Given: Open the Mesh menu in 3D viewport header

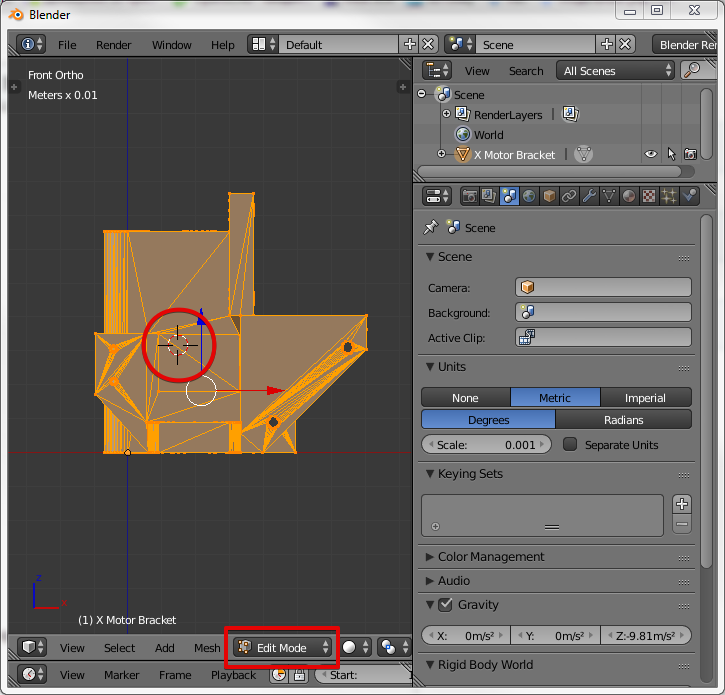Looking at the screenshot, I should point(207,648).
